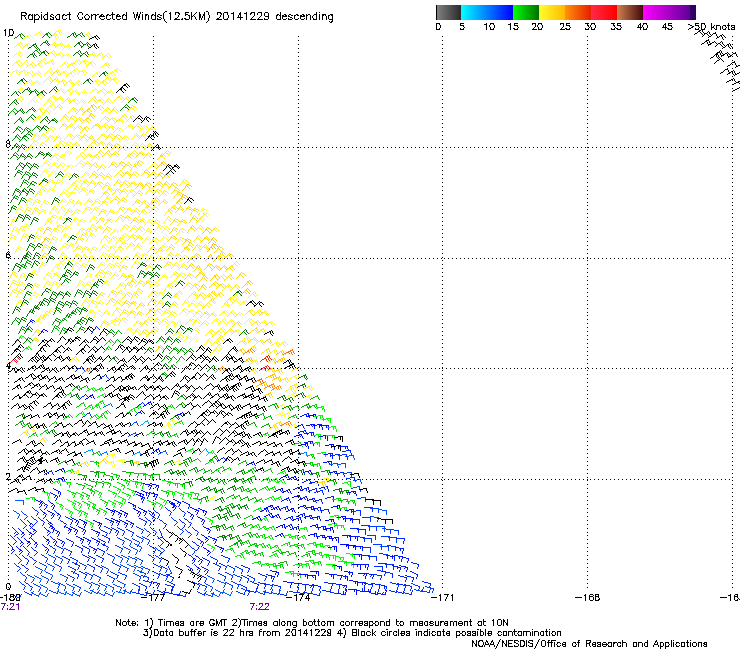Click the longitude label '-174'
The height and width of the screenshot is (650, 740).
tap(298, 598)
